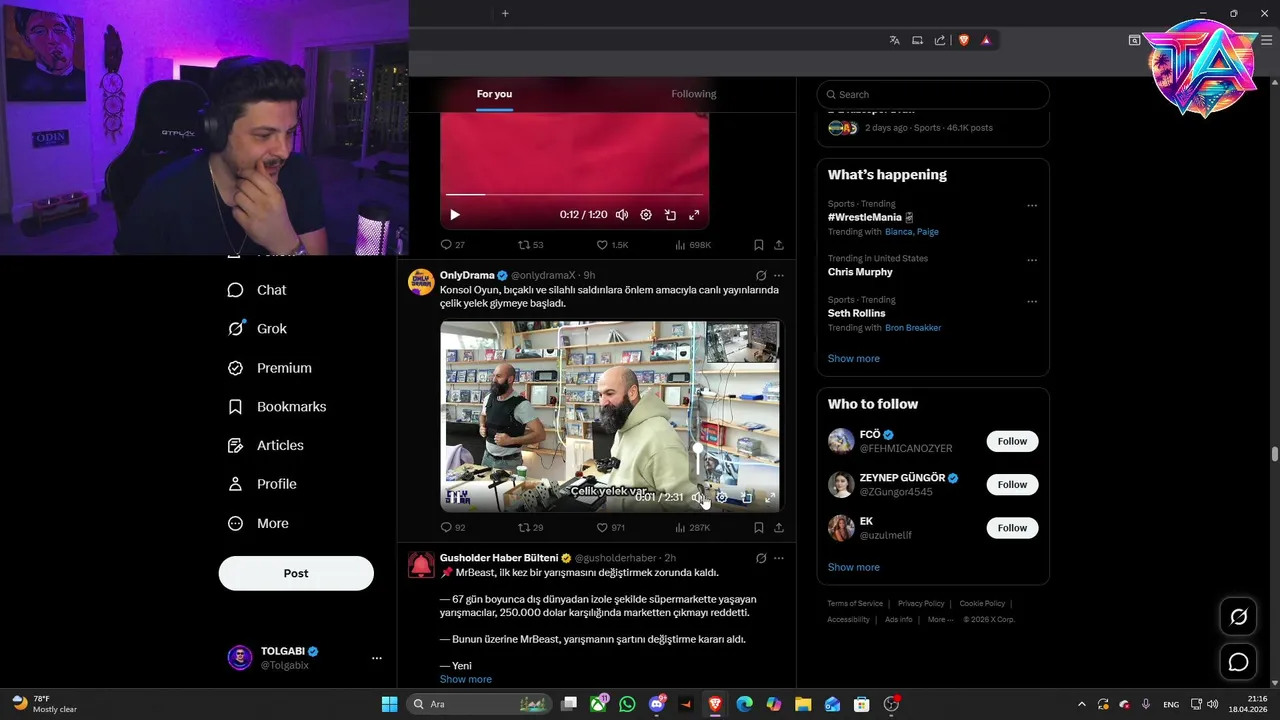Open Profile in the sidebar
The width and height of the screenshot is (1280, 720).
261,484
